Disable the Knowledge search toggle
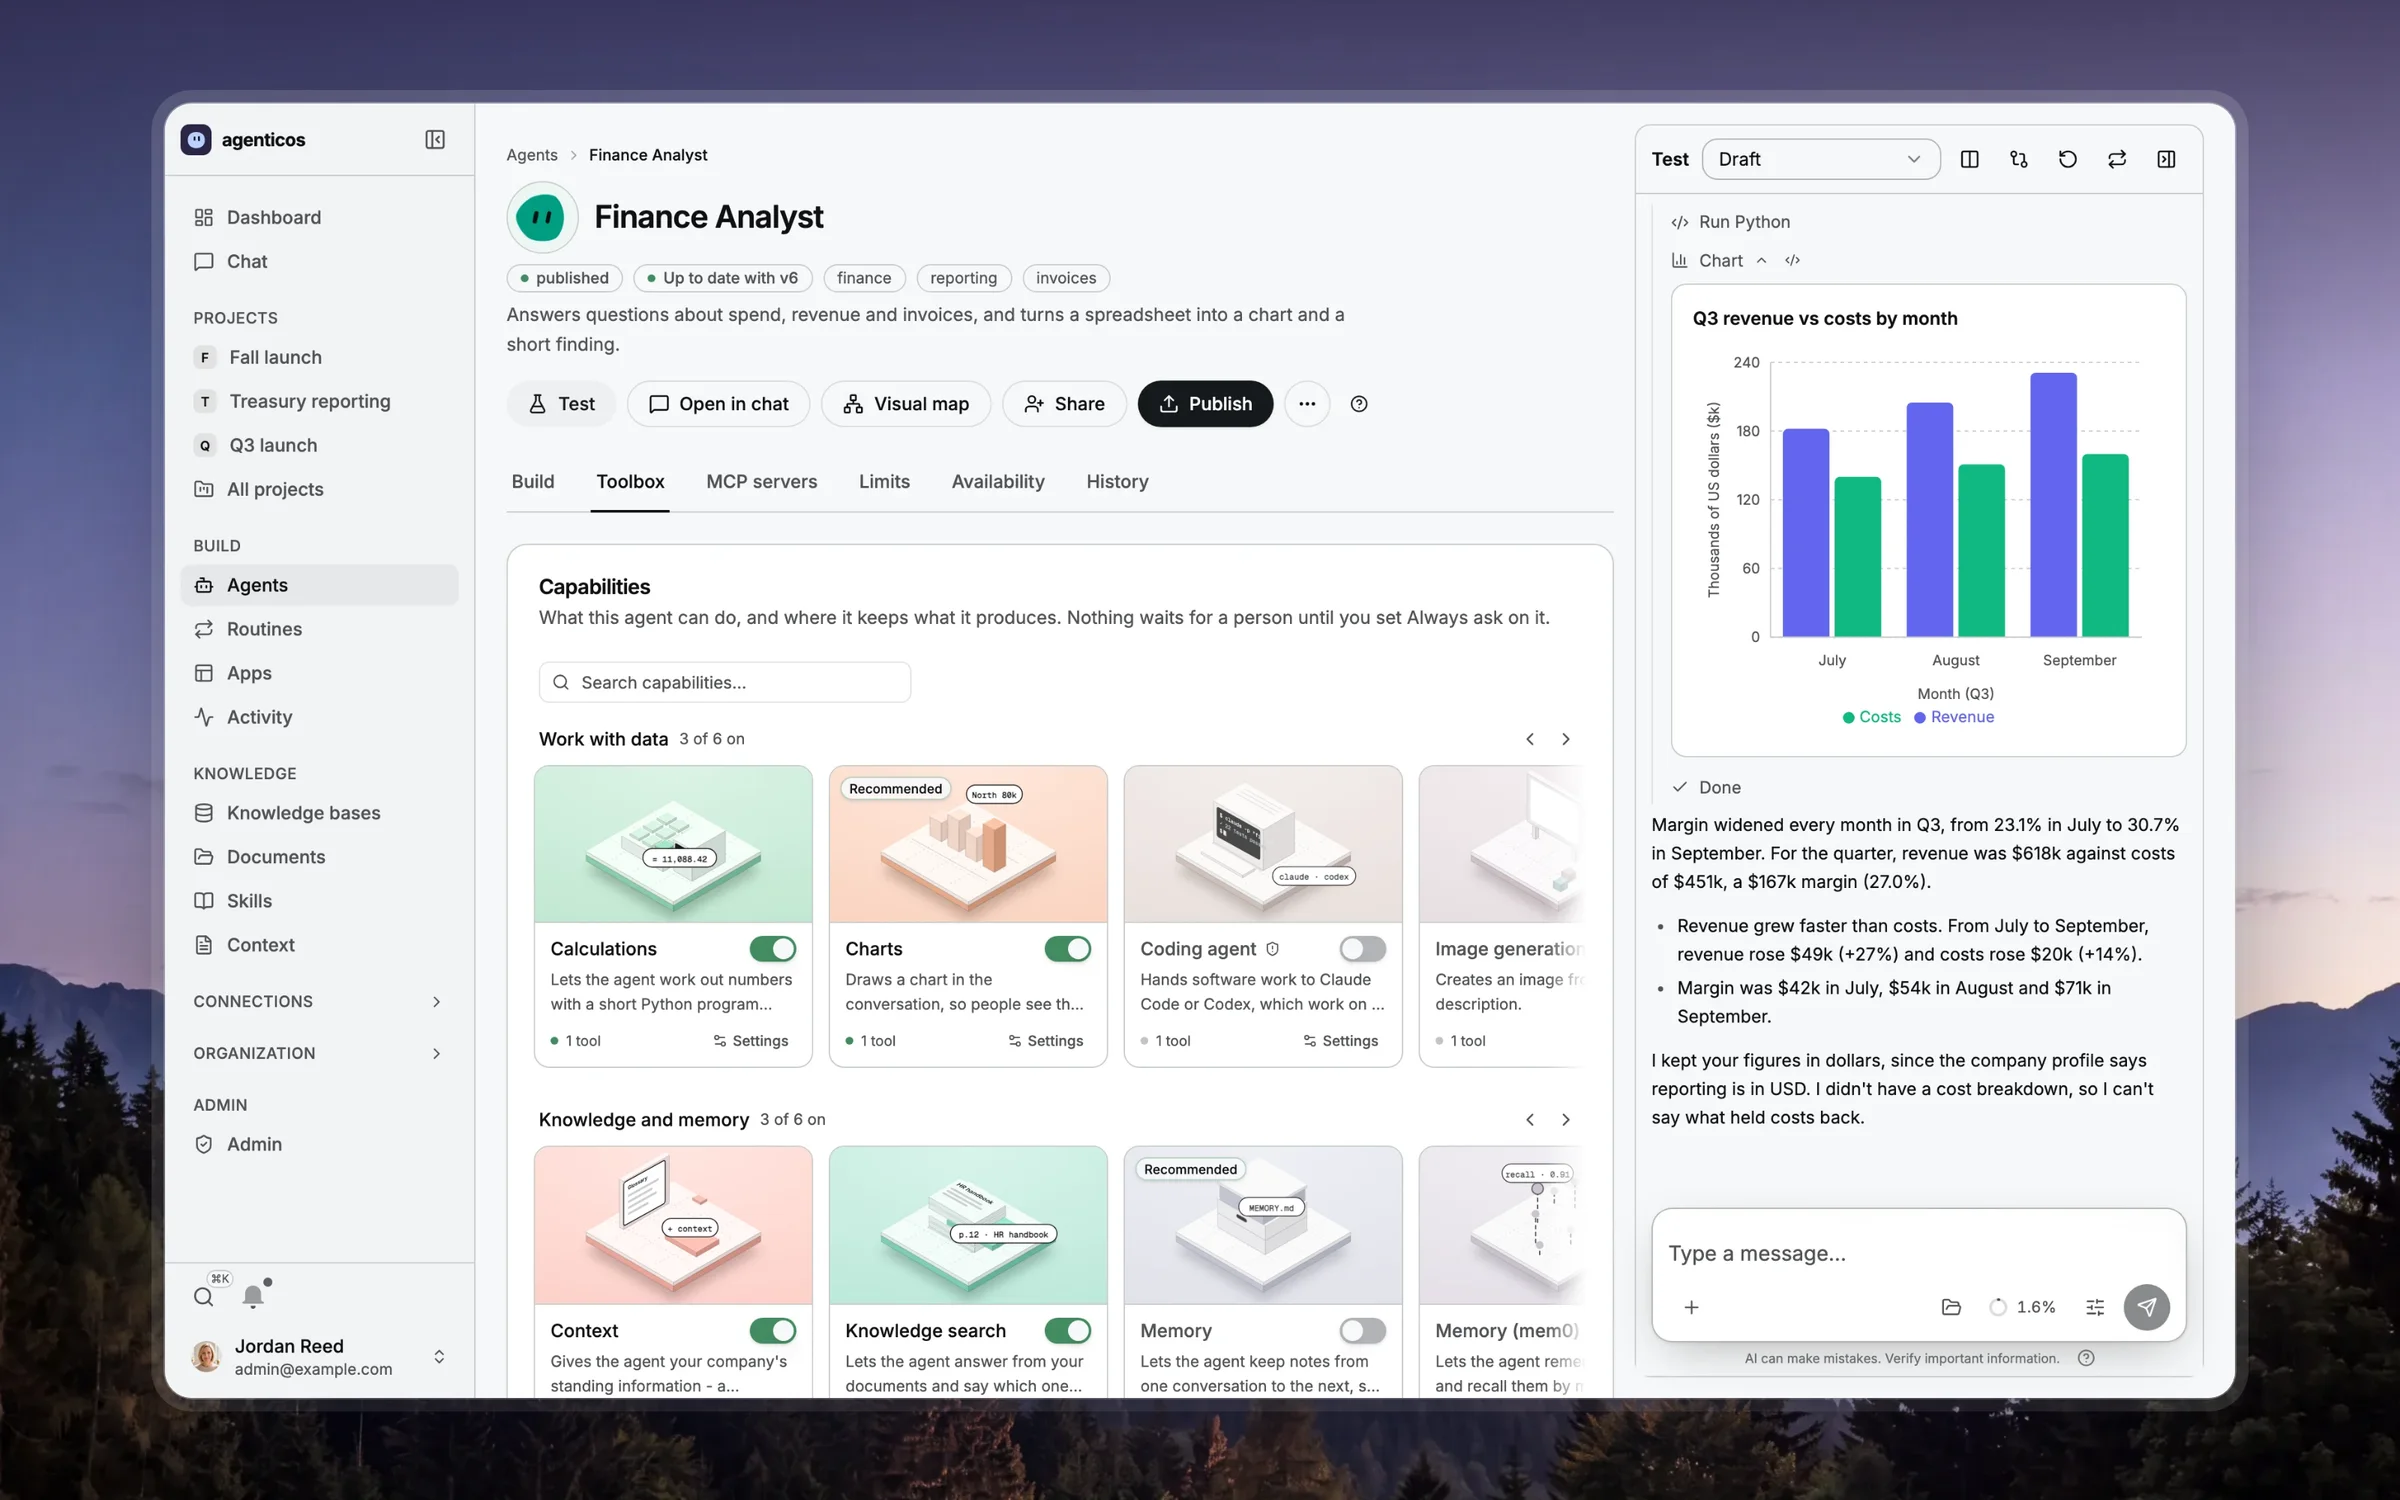Image resolution: width=2400 pixels, height=1500 pixels. click(1067, 1330)
